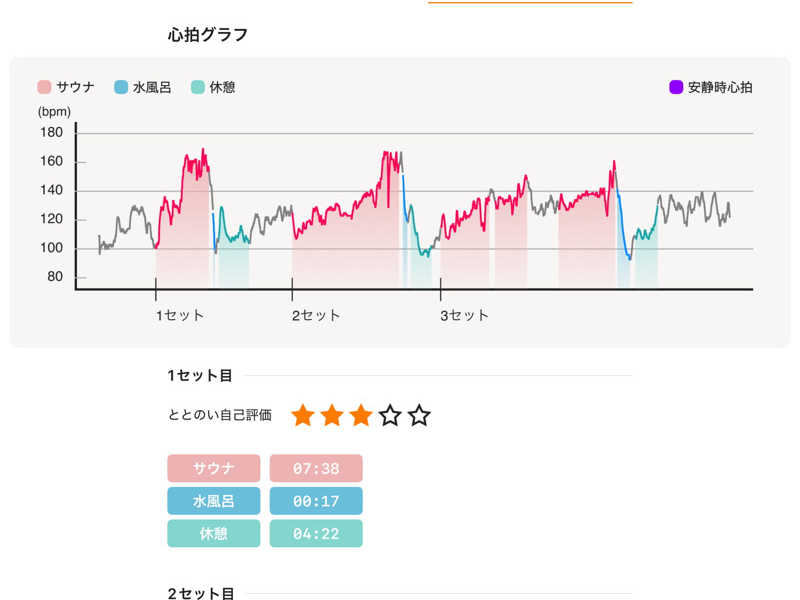
Task: Click the first rating star
Action: pos(303,415)
